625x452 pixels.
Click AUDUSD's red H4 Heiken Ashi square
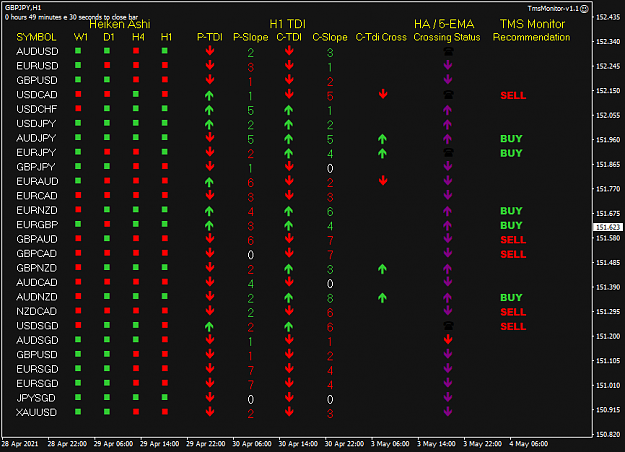[x=136, y=51]
